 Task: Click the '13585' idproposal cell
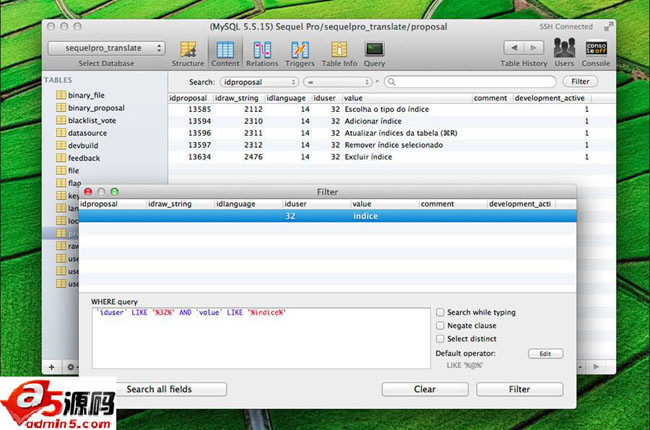point(199,109)
